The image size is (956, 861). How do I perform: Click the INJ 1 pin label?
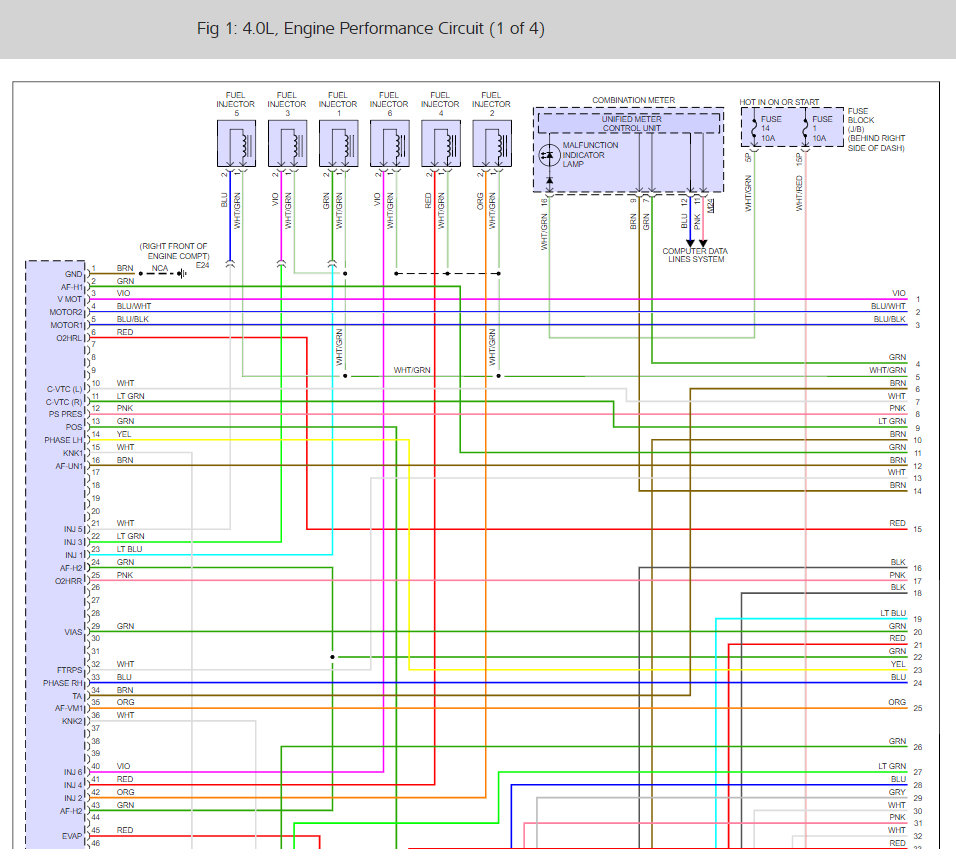[73, 555]
